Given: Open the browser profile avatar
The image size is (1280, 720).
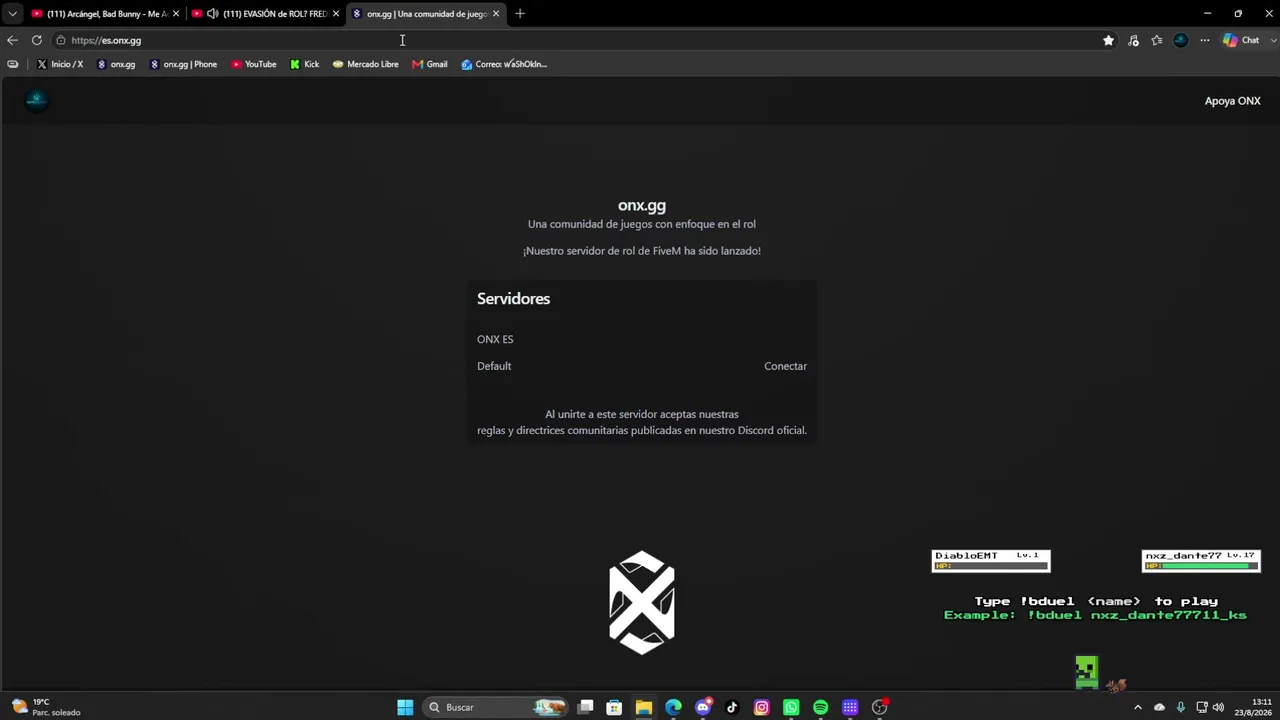Looking at the screenshot, I should click(1181, 40).
